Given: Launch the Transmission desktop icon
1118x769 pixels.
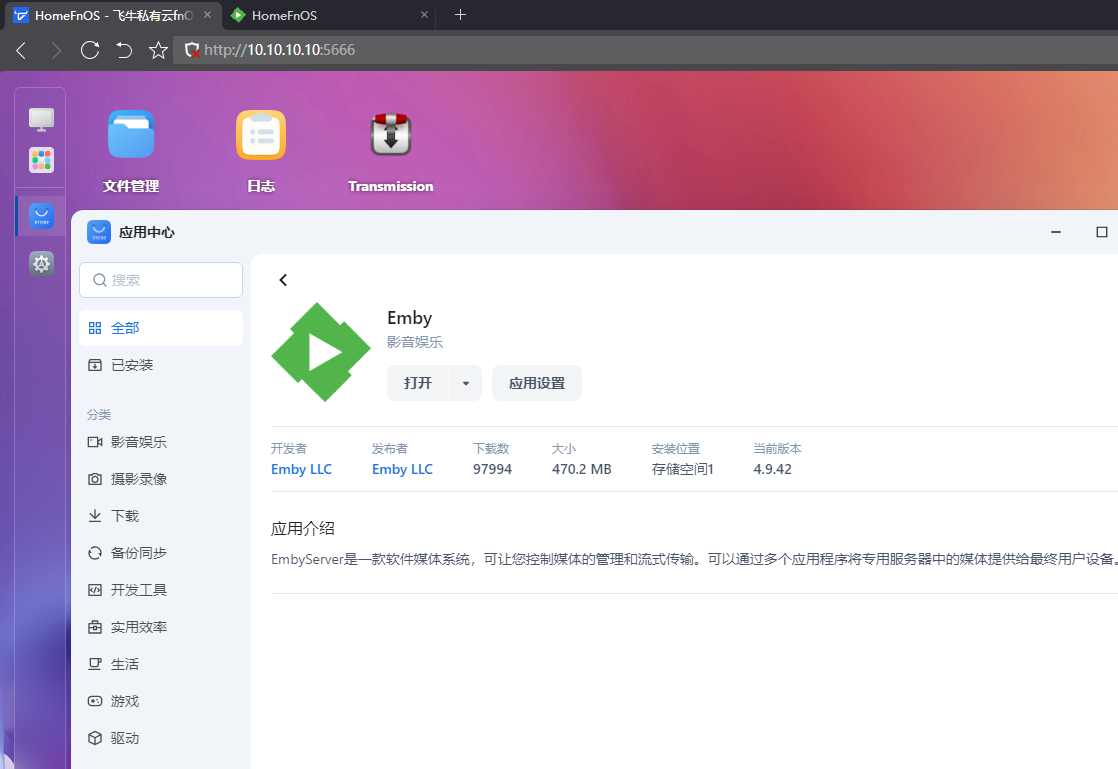Looking at the screenshot, I should 390,135.
